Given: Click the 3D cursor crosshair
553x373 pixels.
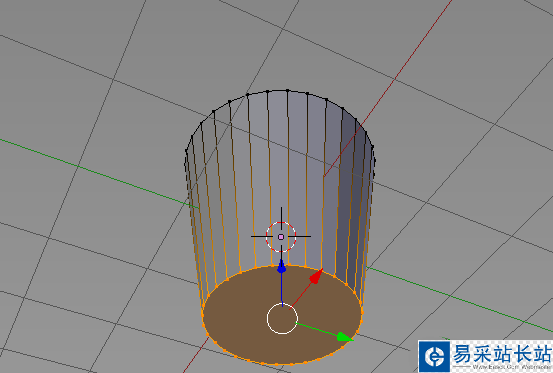Looking at the screenshot, I should point(281,237).
